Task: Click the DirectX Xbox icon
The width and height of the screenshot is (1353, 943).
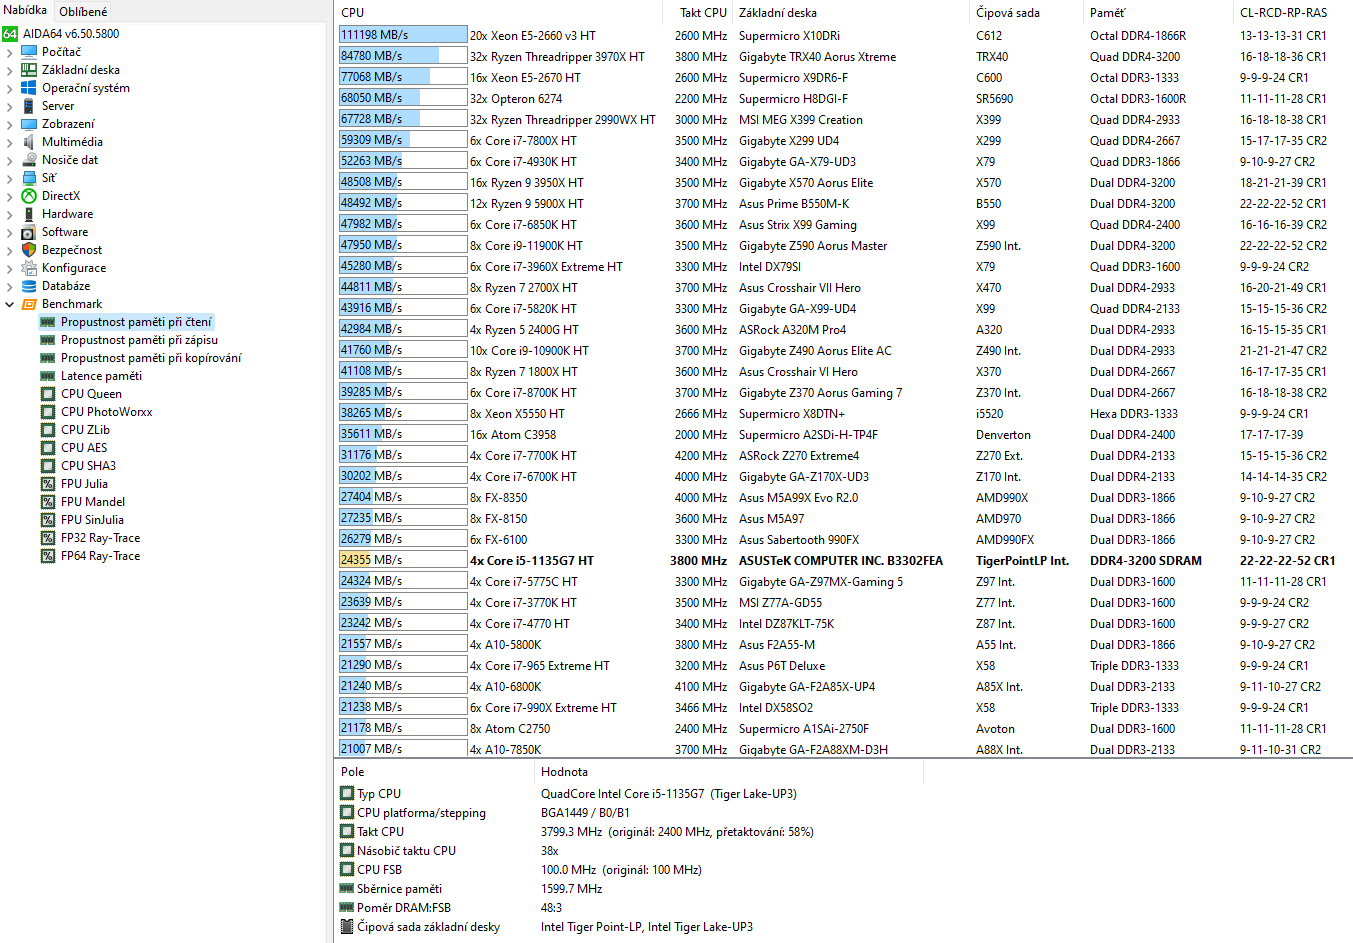Action: coord(29,196)
